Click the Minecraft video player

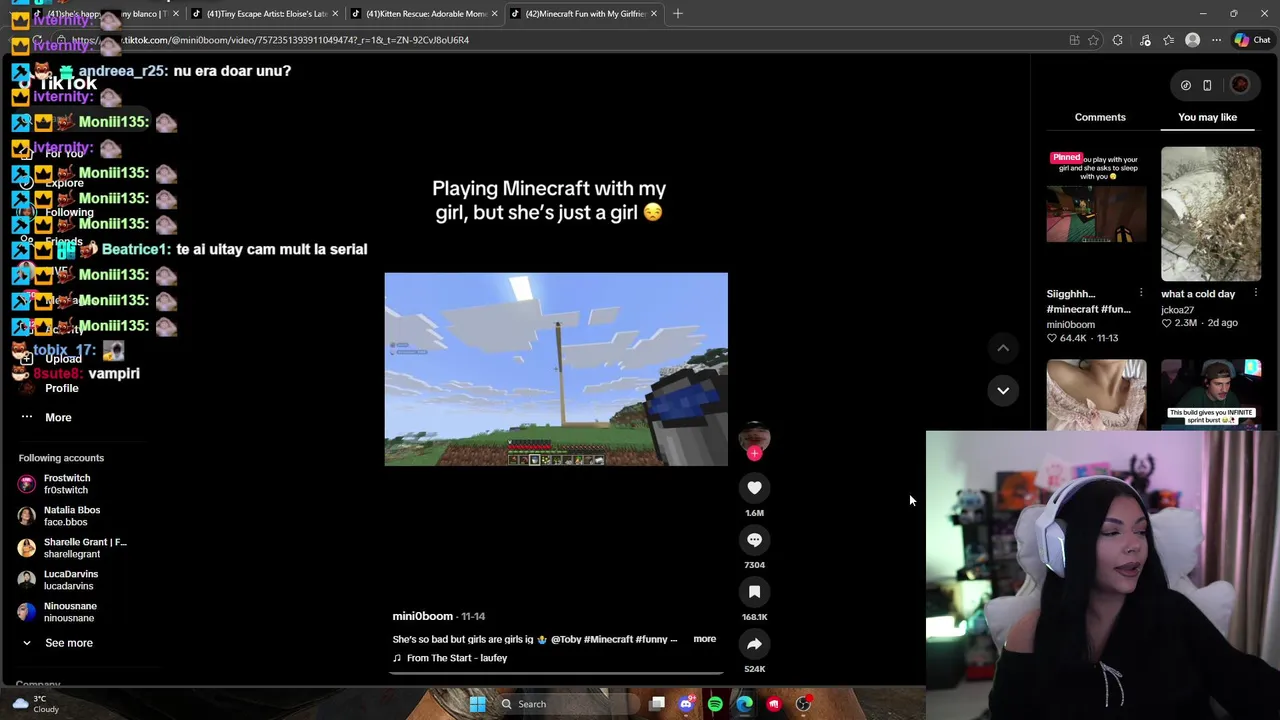[556, 369]
